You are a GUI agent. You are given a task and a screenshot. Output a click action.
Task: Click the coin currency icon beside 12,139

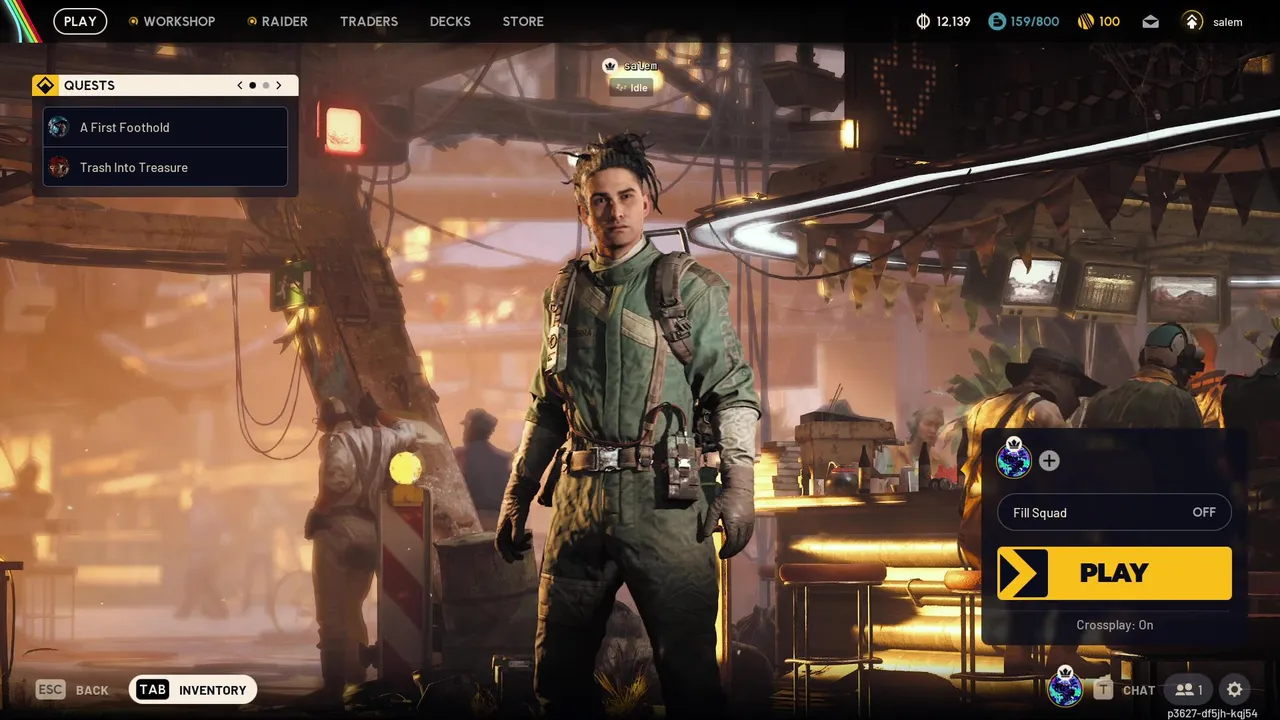tap(923, 21)
